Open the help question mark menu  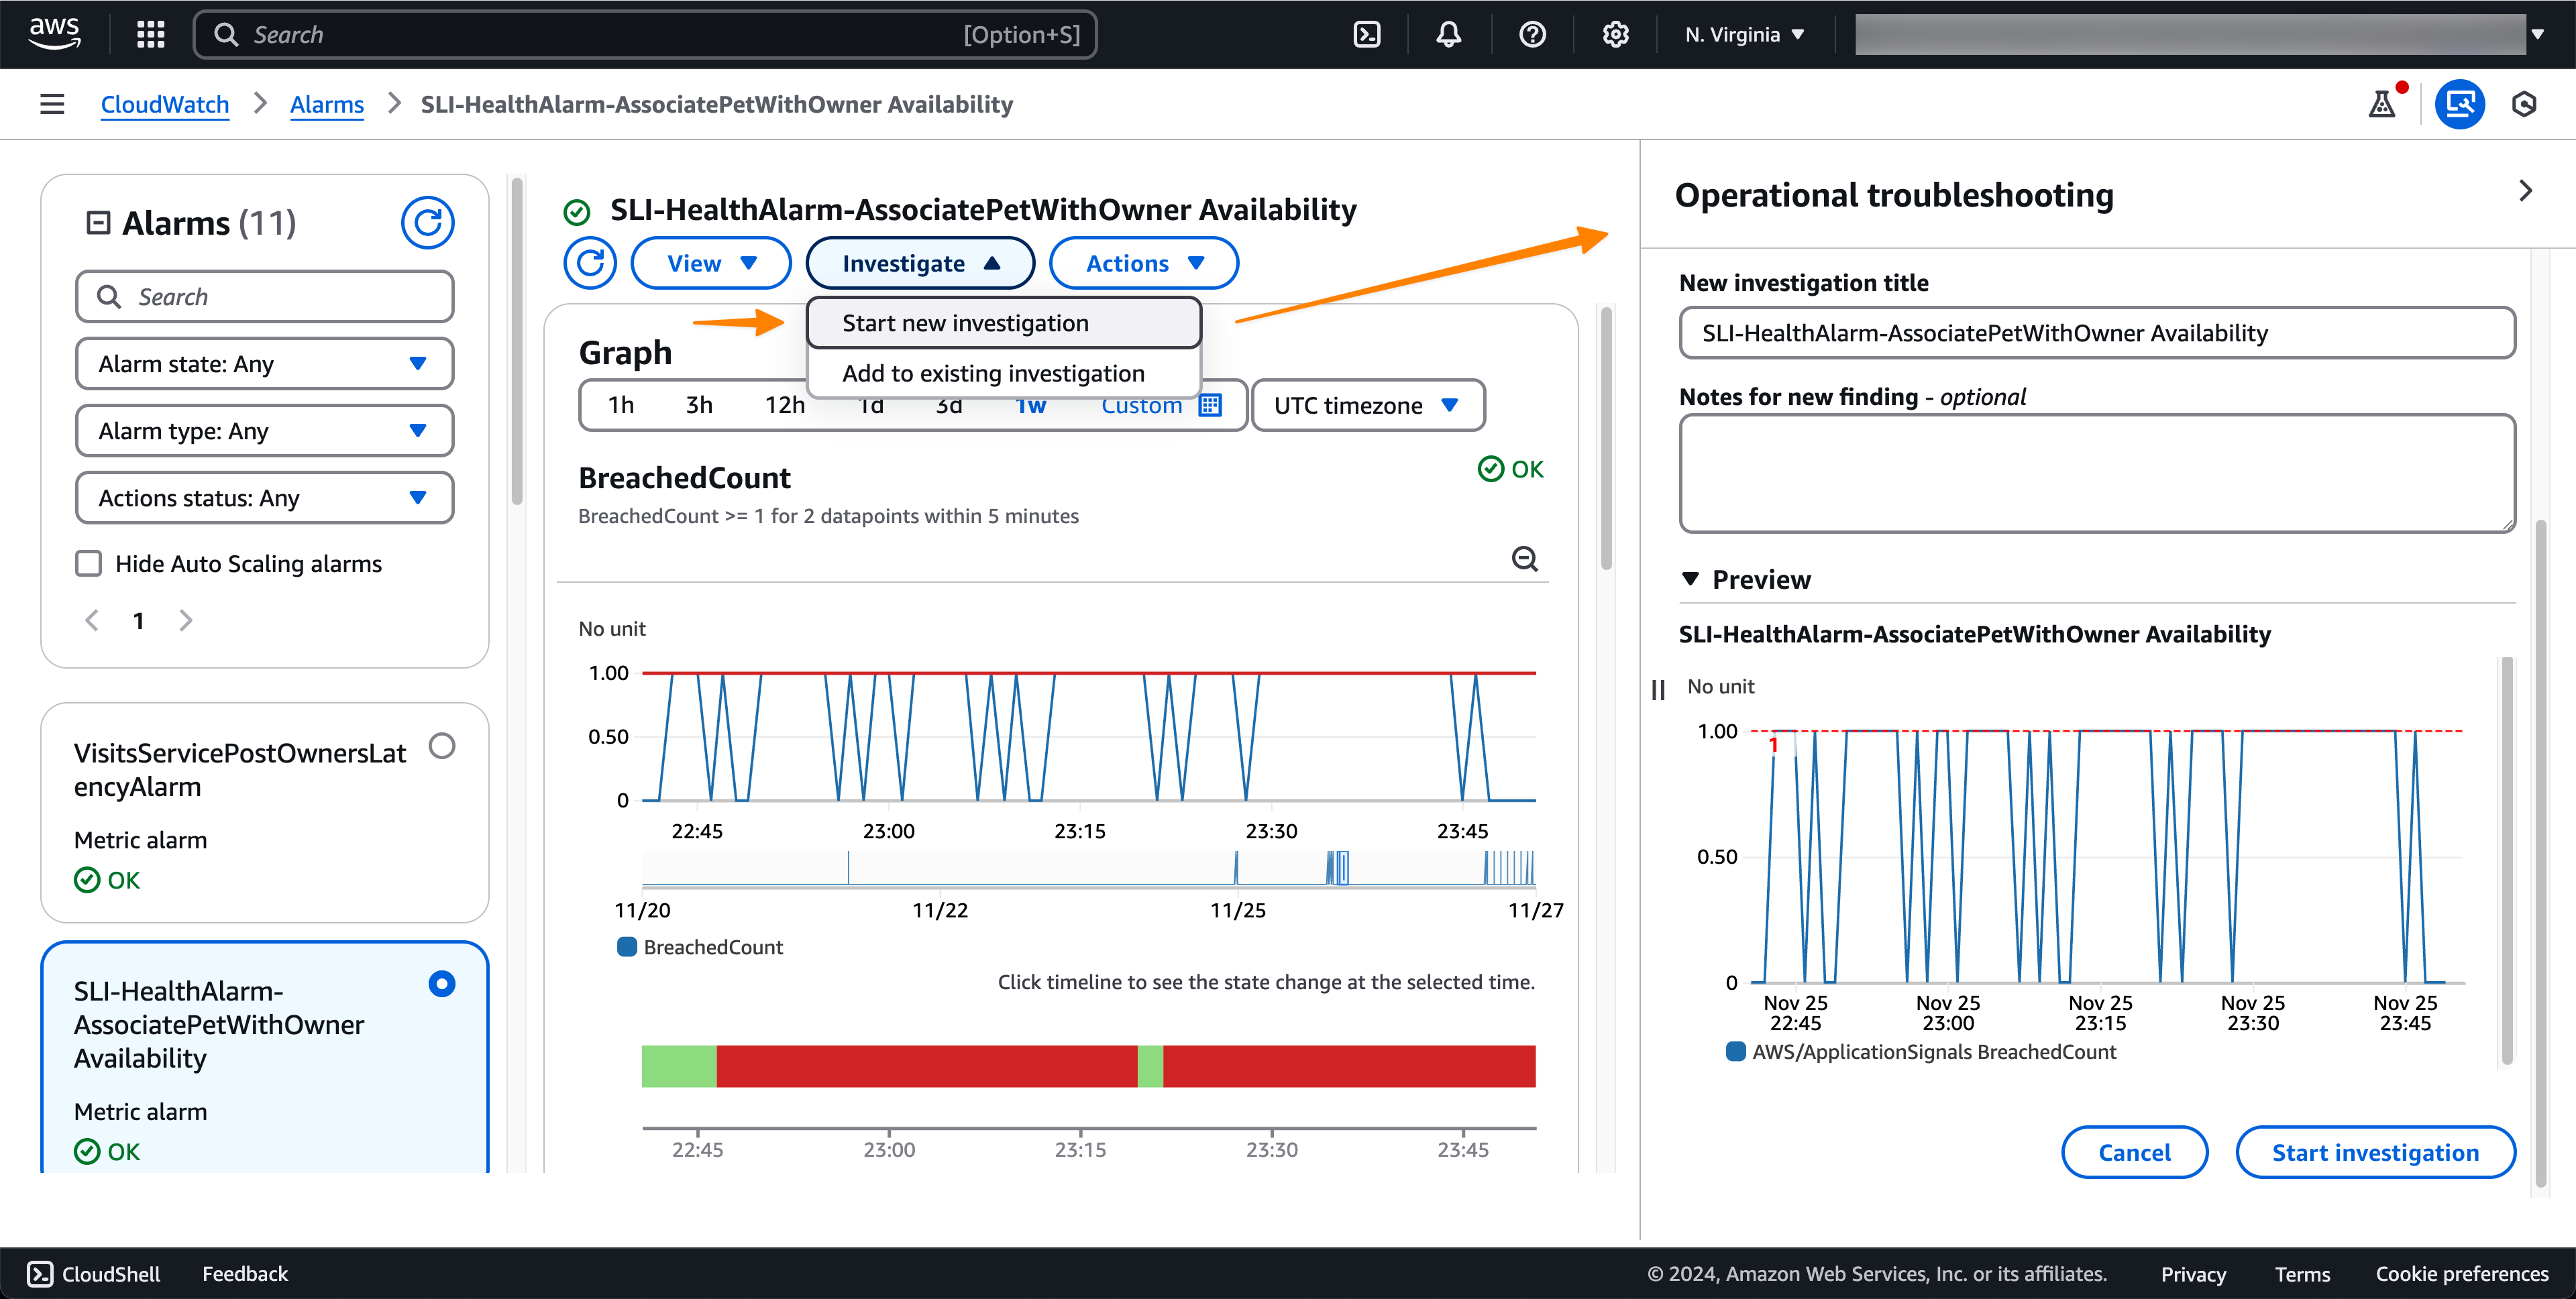click(1531, 35)
